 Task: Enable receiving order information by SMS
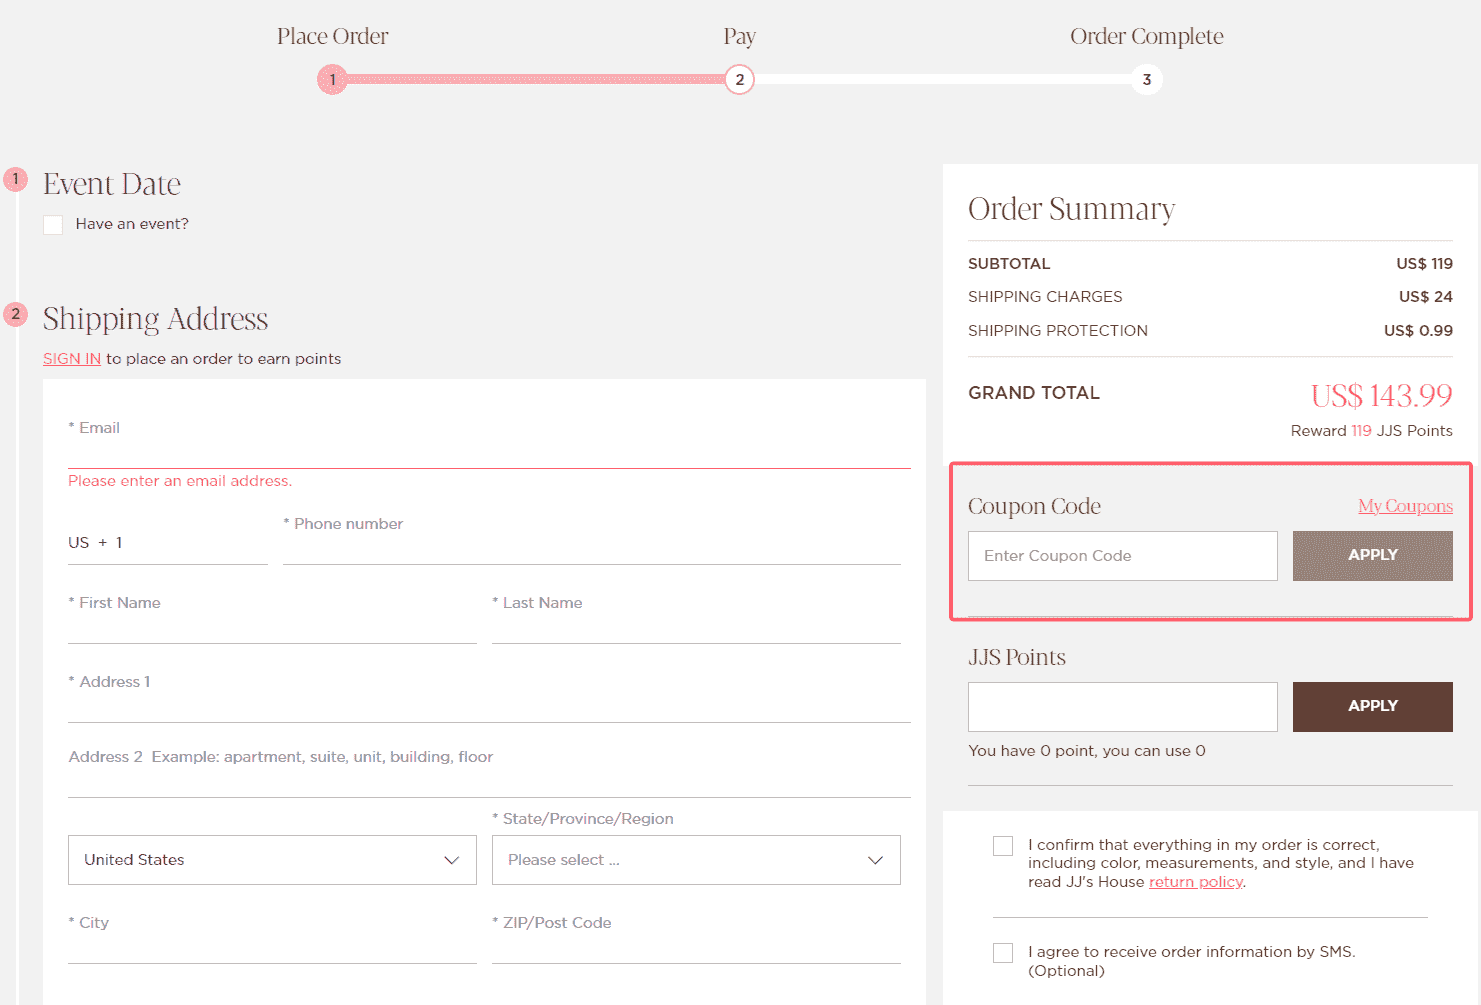click(1002, 953)
